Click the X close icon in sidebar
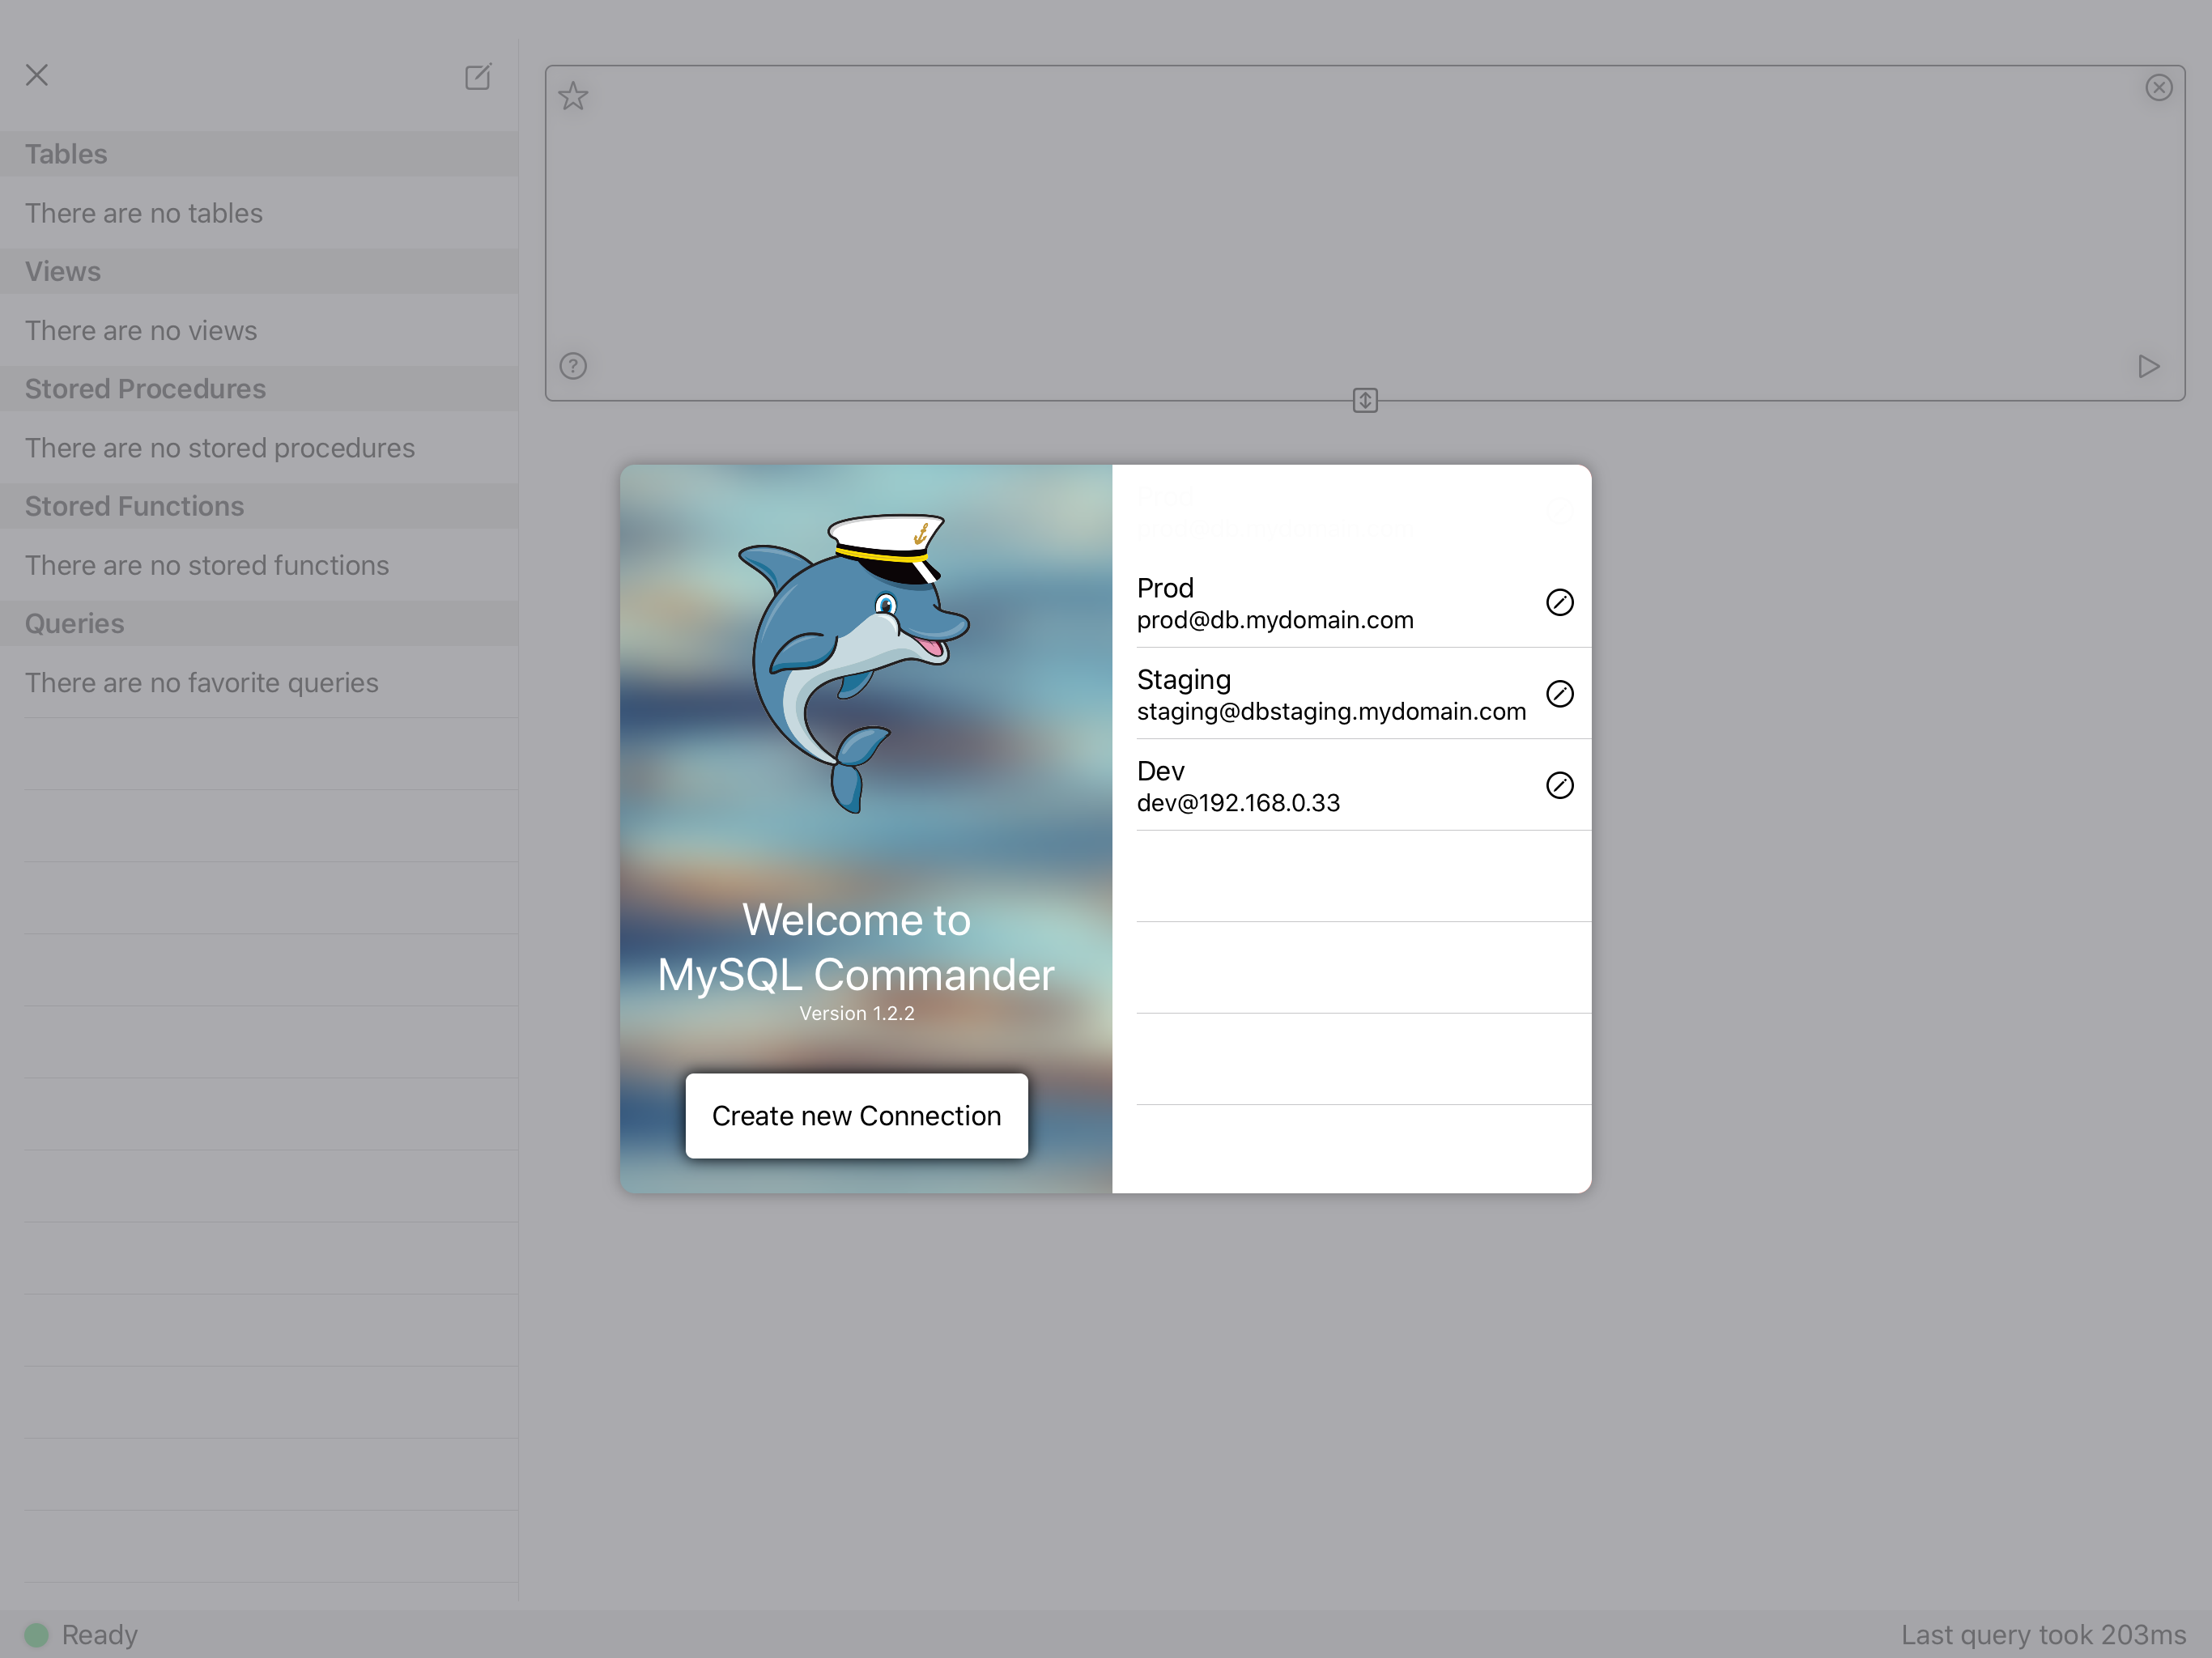The width and height of the screenshot is (2212, 1658). [x=37, y=75]
